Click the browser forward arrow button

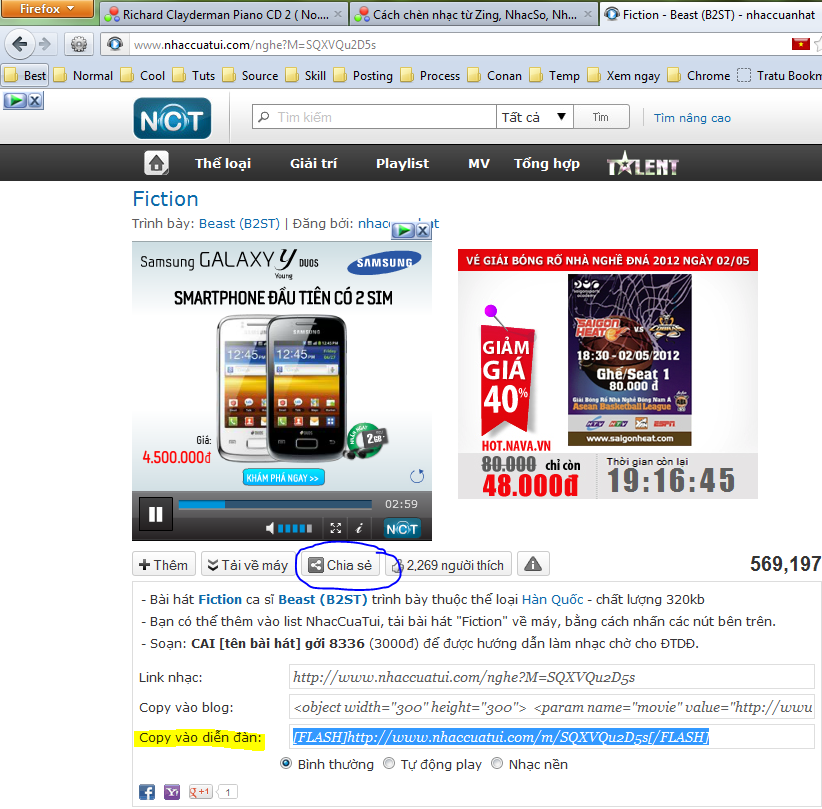[46, 44]
